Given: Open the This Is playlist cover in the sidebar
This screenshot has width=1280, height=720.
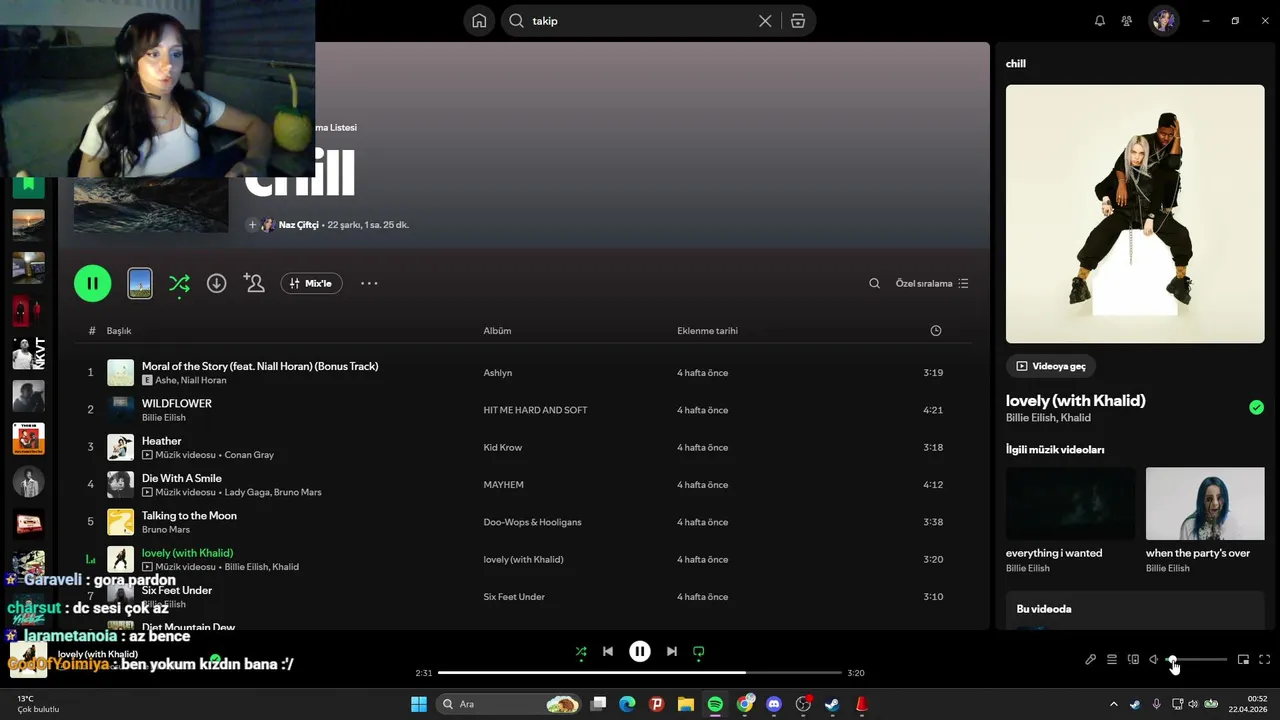Looking at the screenshot, I should pos(28,439).
